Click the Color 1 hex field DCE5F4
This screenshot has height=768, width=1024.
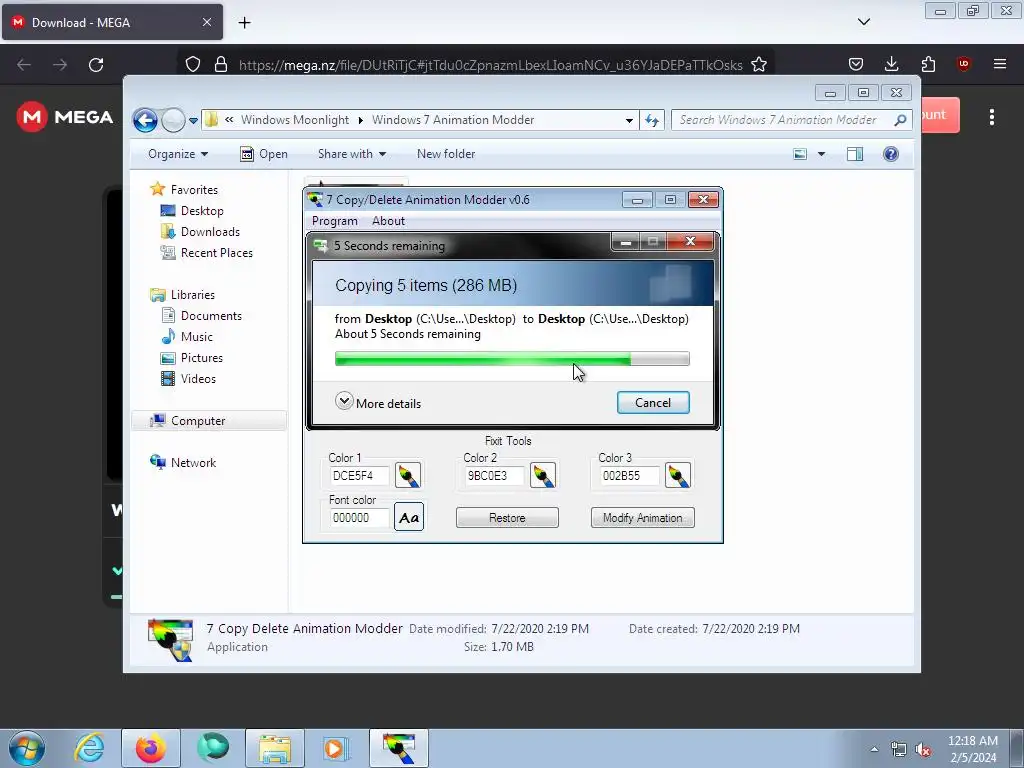pyautogui.click(x=359, y=476)
